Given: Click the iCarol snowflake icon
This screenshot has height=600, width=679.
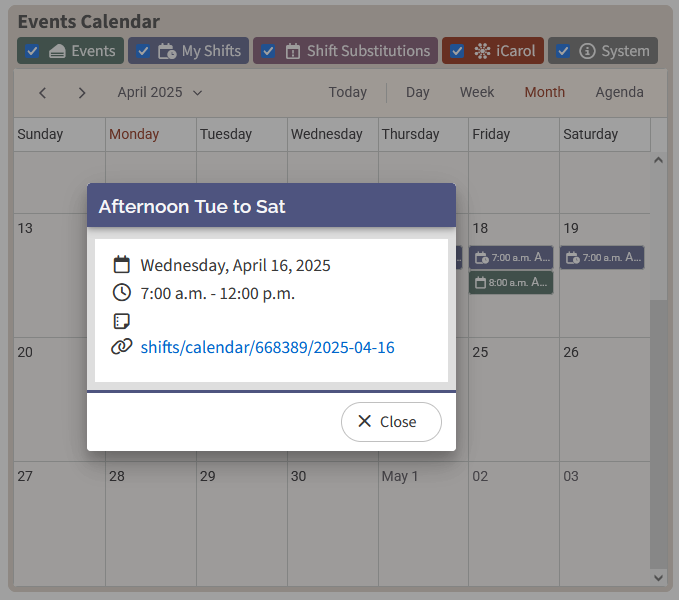Looking at the screenshot, I should coord(482,51).
